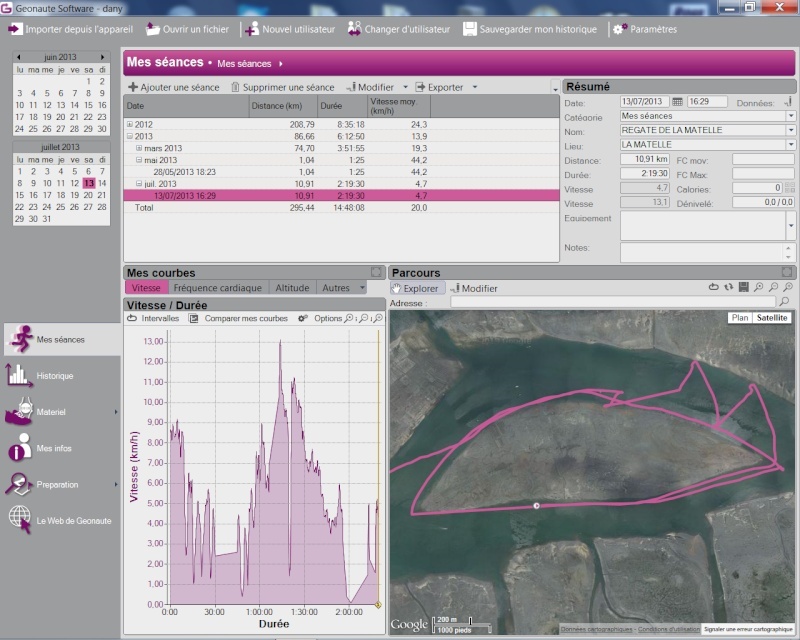Sort by Vitesse moy. column header
Image resolution: width=800 pixels, height=640 pixels.
[x=399, y=106]
